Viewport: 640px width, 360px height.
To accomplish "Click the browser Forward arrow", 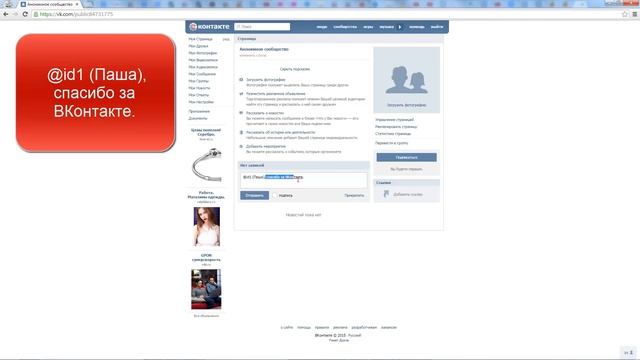I will pos(15,14).
